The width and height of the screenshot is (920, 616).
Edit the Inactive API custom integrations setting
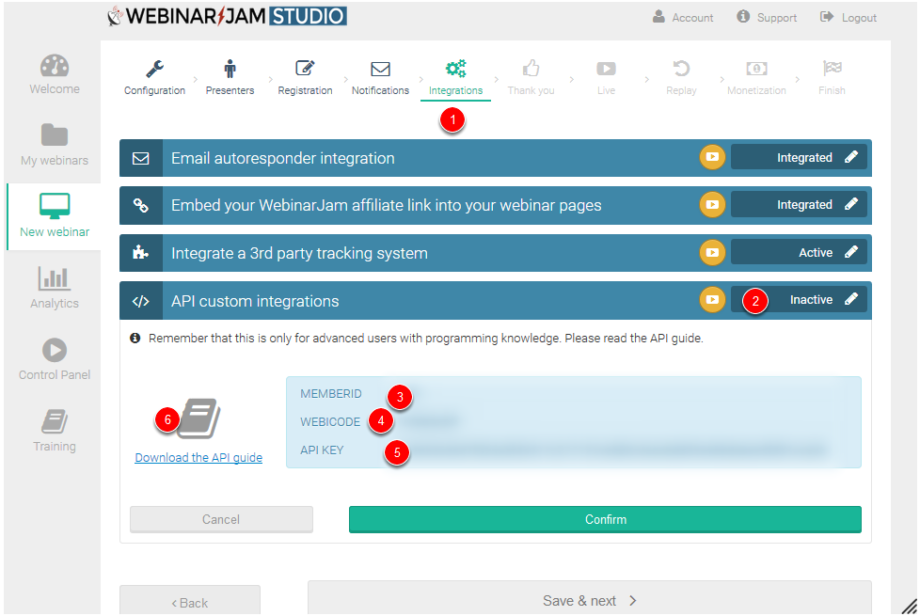point(799,300)
